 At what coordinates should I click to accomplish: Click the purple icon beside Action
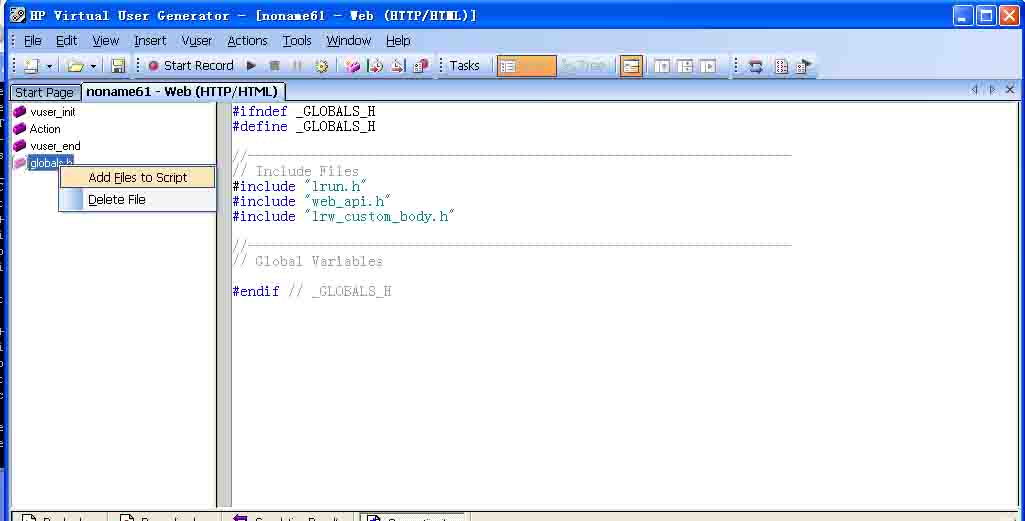click(x=20, y=129)
